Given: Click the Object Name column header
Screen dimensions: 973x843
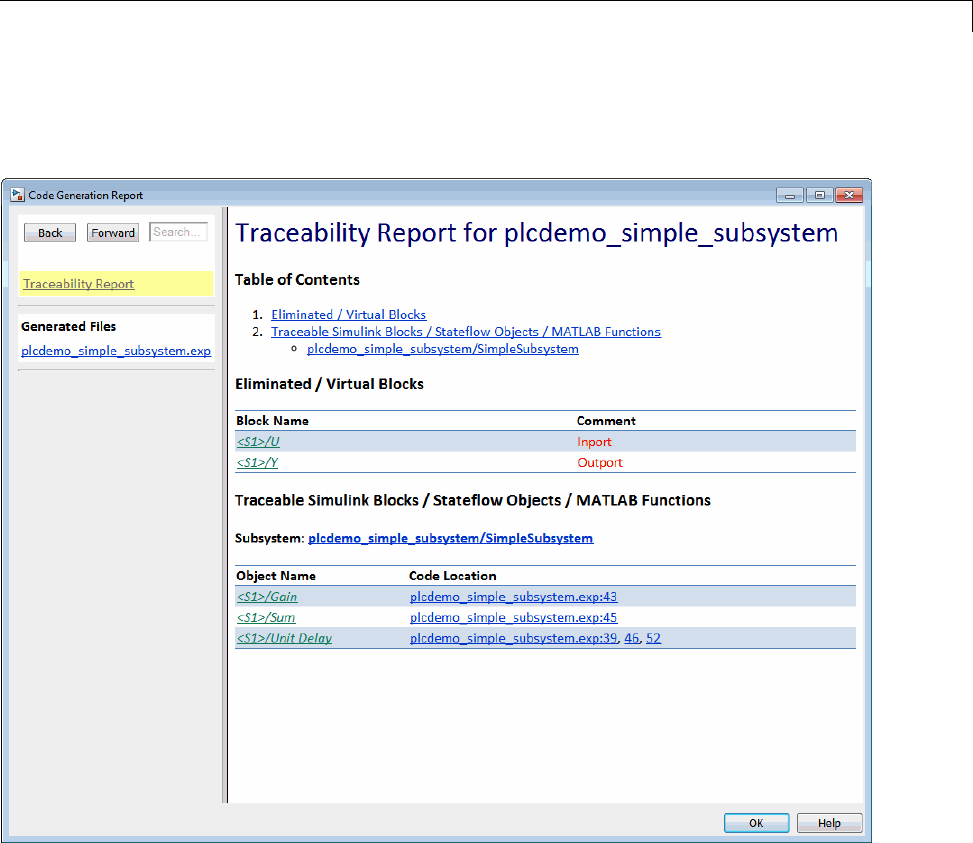Looking at the screenshot, I should [276, 576].
